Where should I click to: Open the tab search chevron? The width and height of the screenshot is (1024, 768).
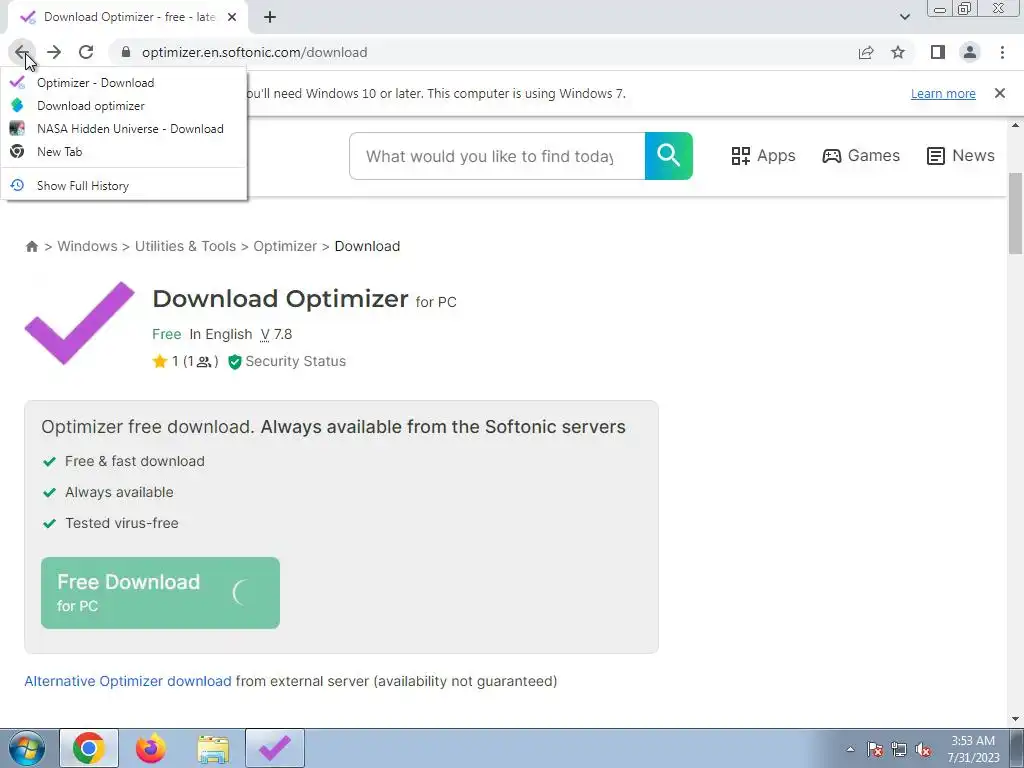pyautogui.click(x=904, y=17)
